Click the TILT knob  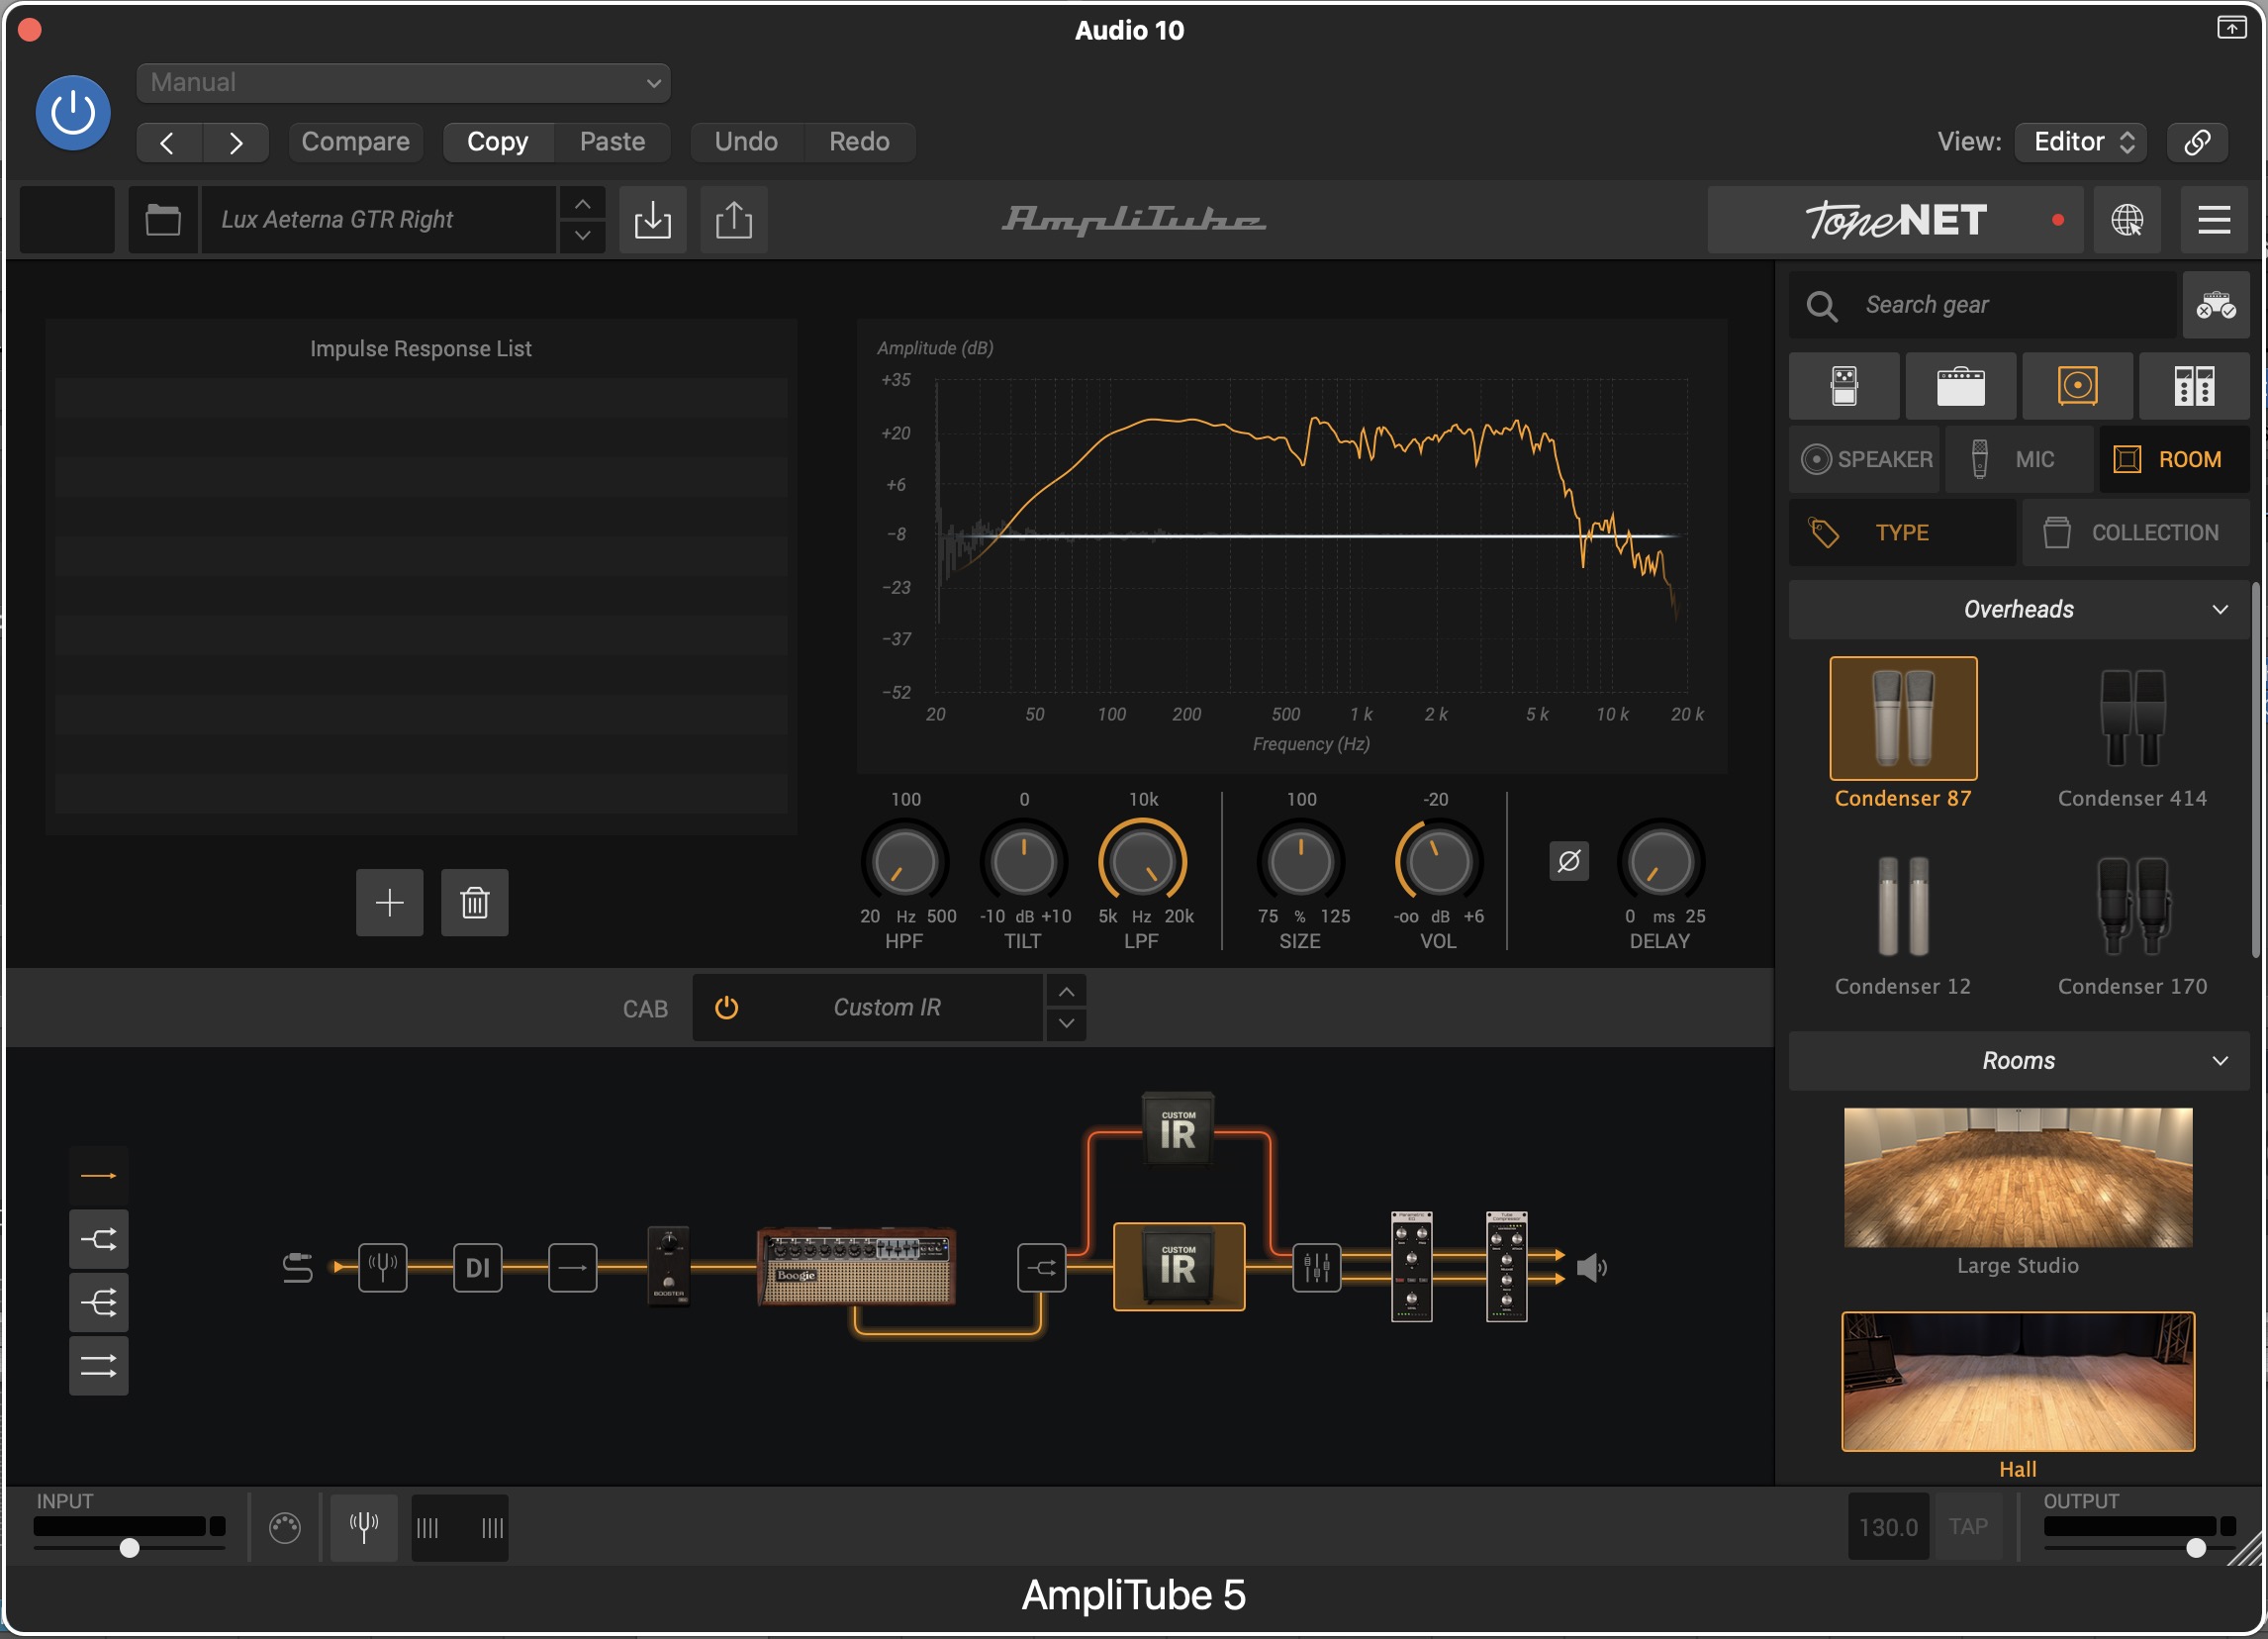pyautogui.click(x=1023, y=861)
